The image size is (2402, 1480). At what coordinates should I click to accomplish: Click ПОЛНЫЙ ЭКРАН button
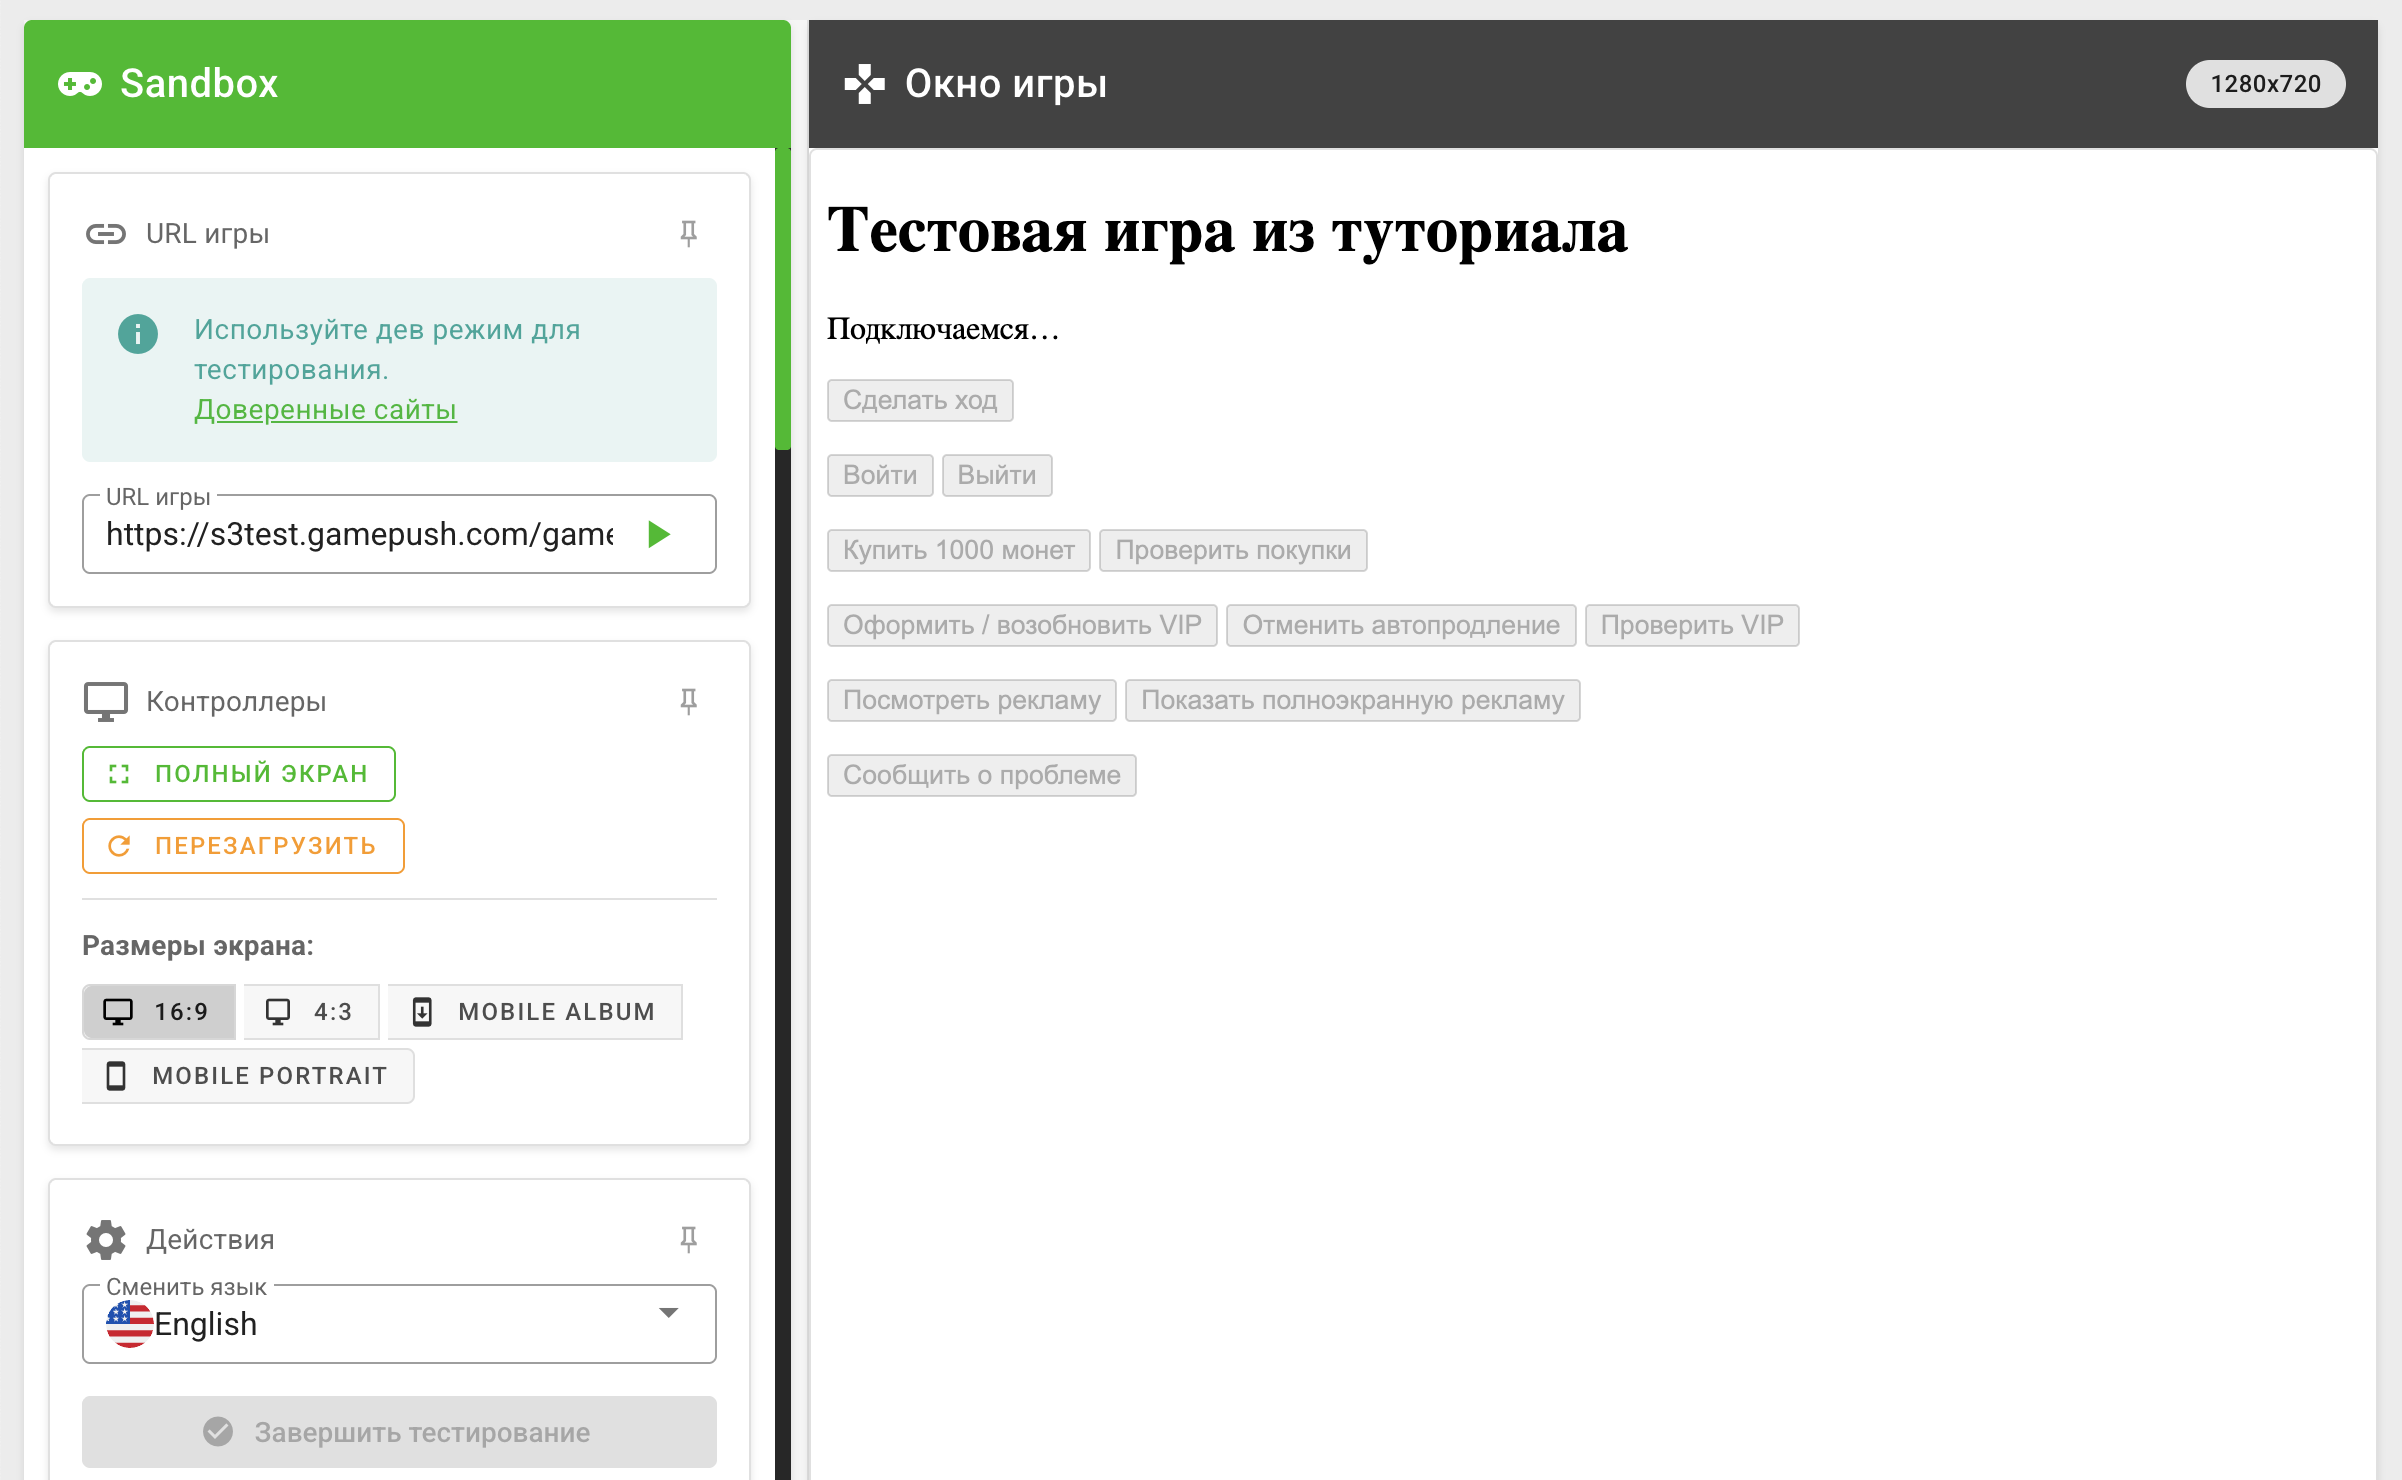click(239, 774)
